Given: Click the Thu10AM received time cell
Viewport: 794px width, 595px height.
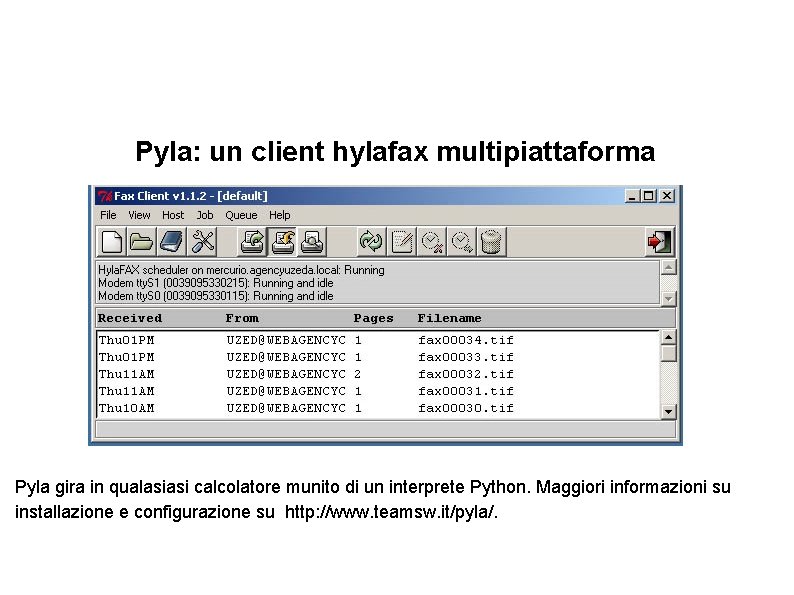Looking at the screenshot, I should 127,408.
